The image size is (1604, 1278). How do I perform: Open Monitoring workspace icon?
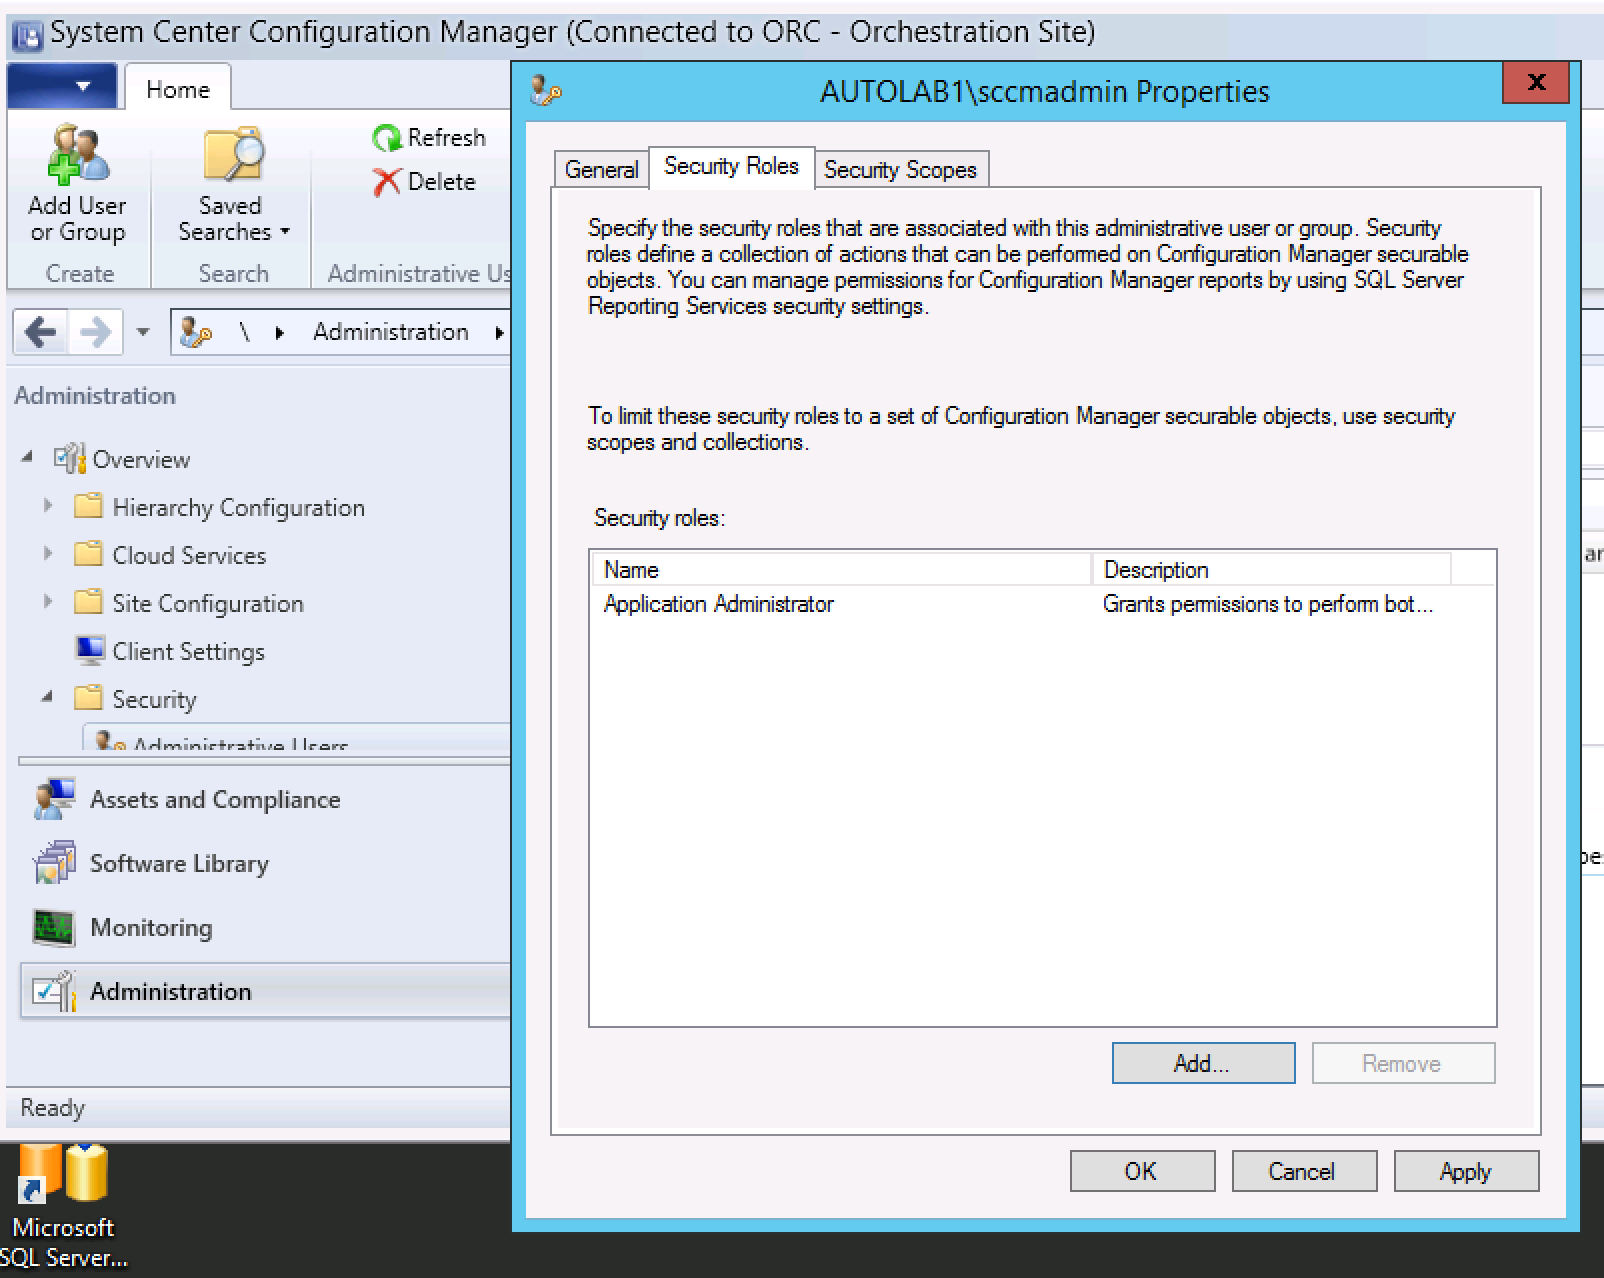tap(53, 927)
